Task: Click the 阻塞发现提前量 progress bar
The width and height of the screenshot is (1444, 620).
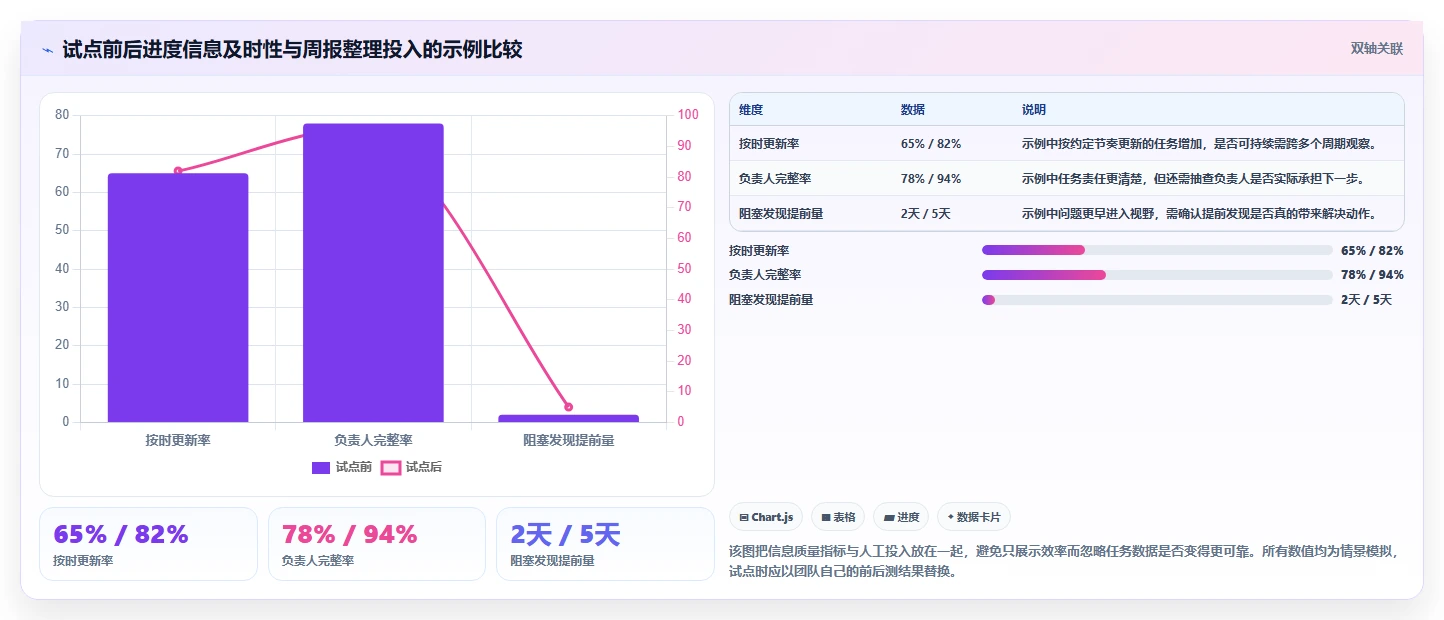Action: (x=1157, y=300)
